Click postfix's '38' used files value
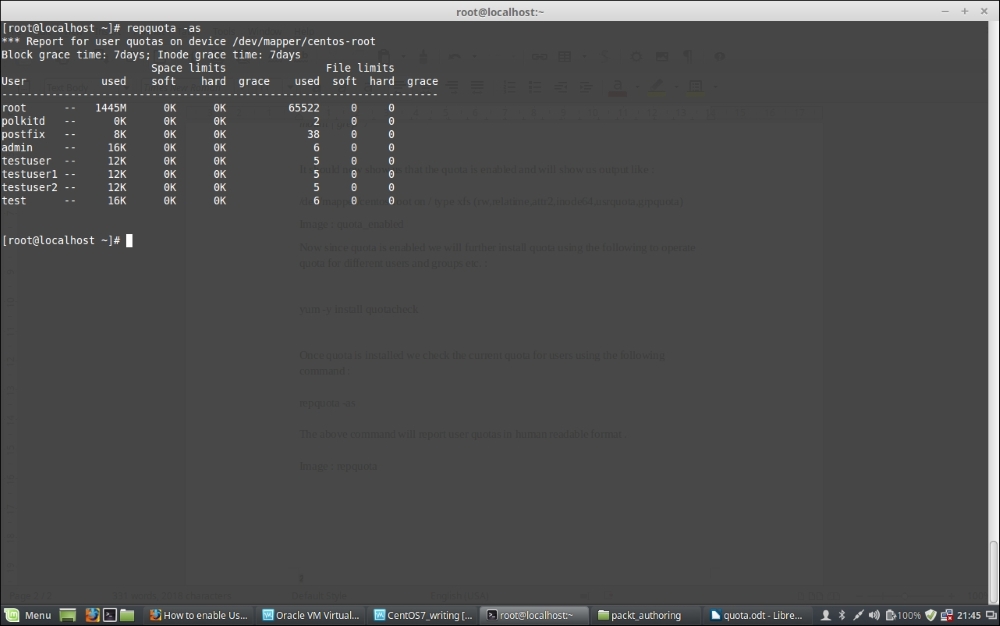 point(313,135)
